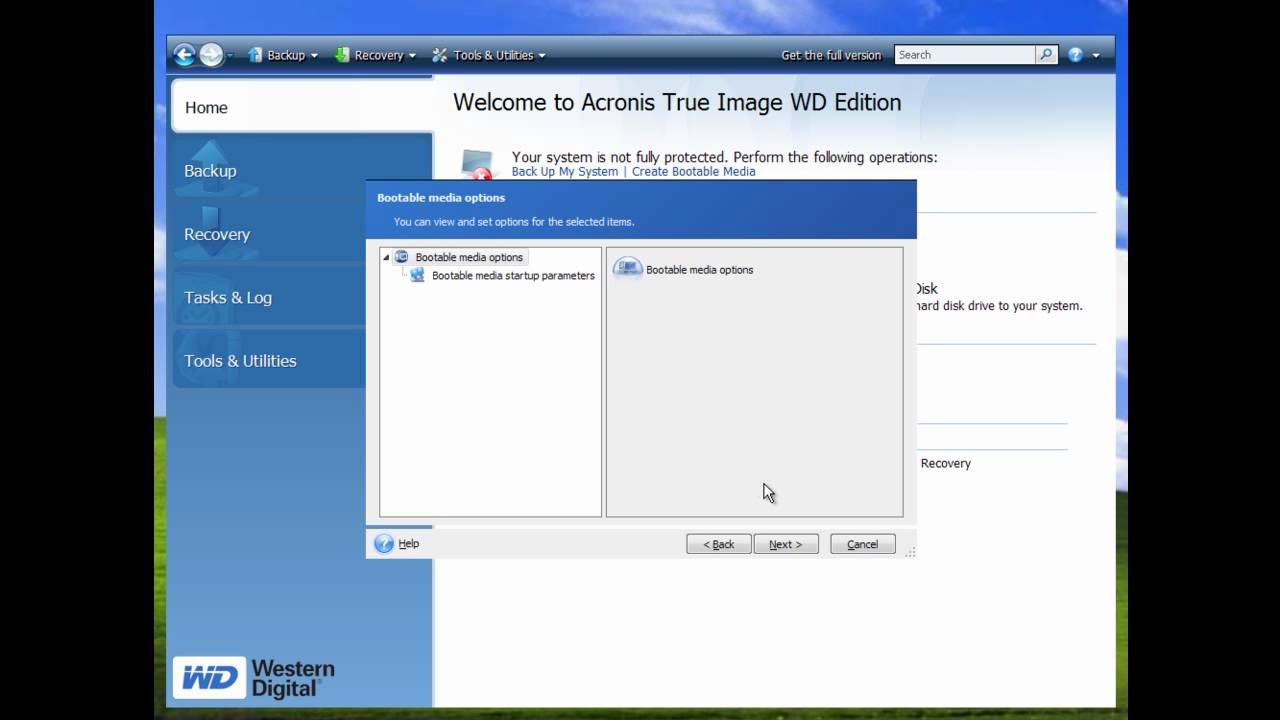Click the Western Digital logo
The width and height of the screenshot is (1280, 720).
tap(254, 678)
